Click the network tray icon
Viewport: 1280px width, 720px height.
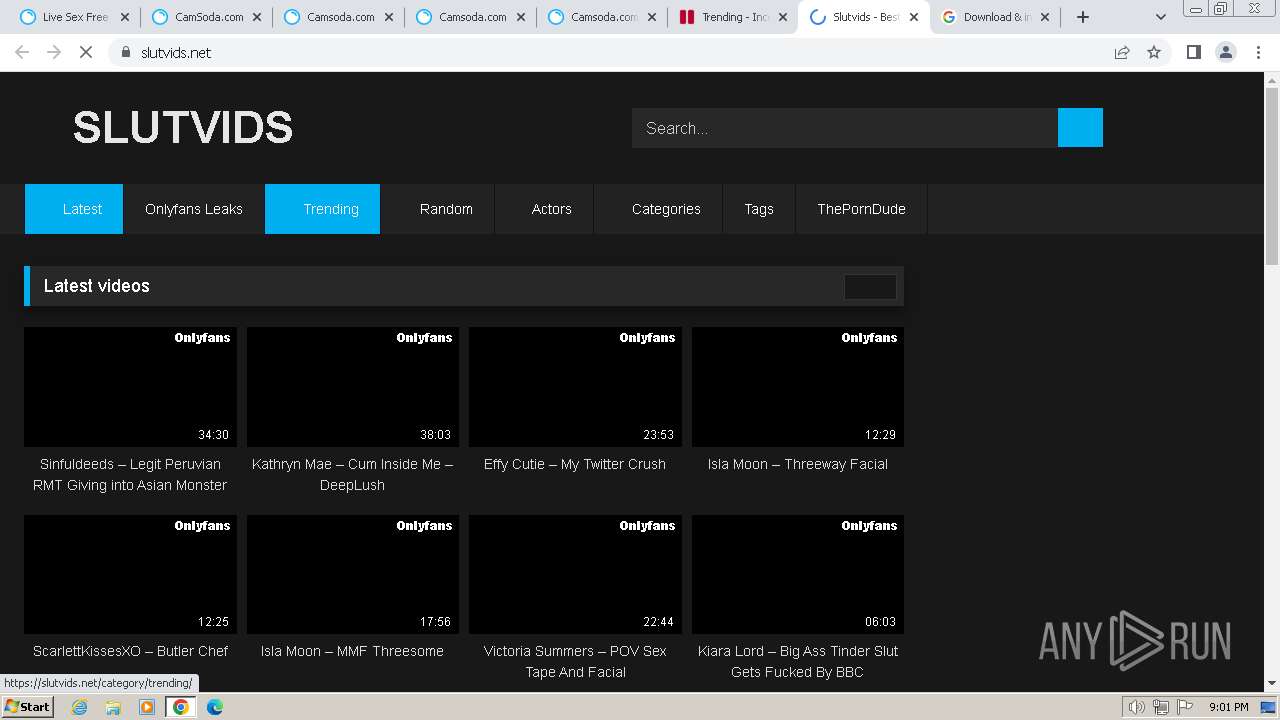(x=1161, y=707)
